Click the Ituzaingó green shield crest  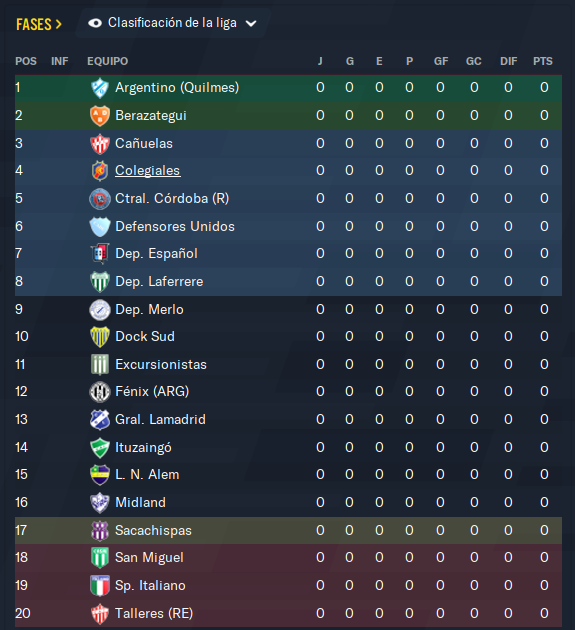click(x=100, y=448)
